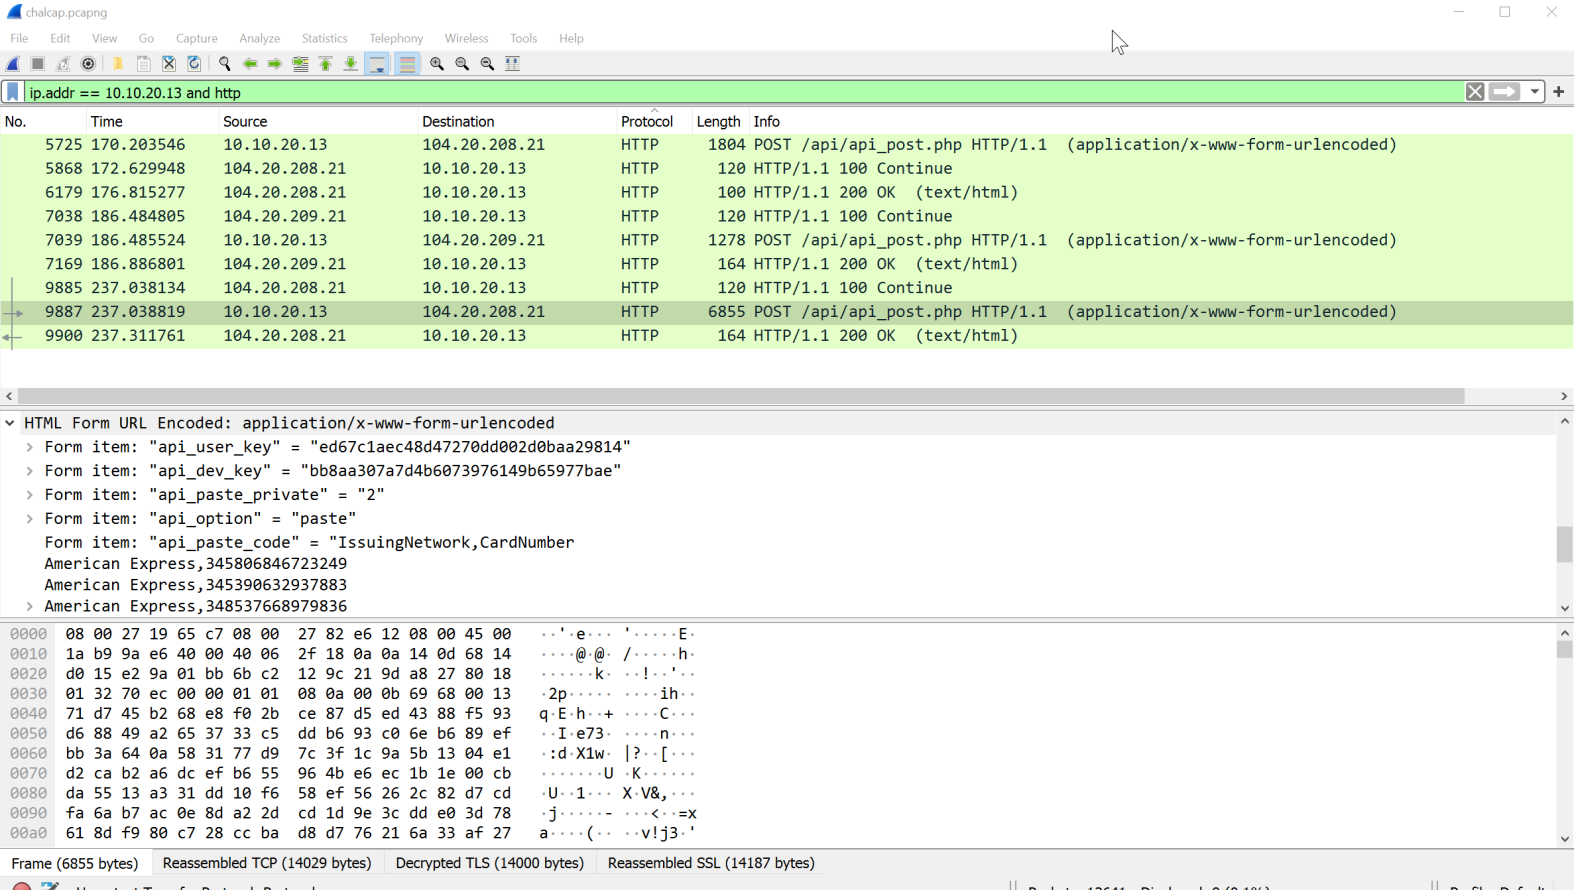Toggle auto-scroll during live capture
Viewport: 1574px width, 890px height.
click(377, 64)
